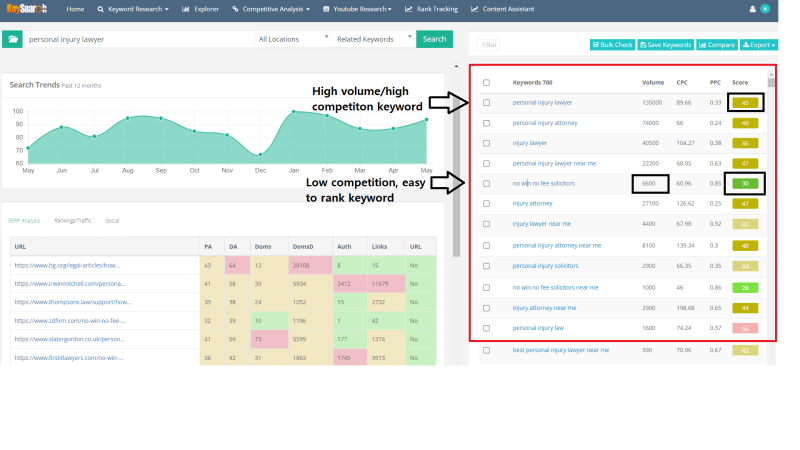Open the 2dfirm.com no-win-no-fee URL

(69, 321)
